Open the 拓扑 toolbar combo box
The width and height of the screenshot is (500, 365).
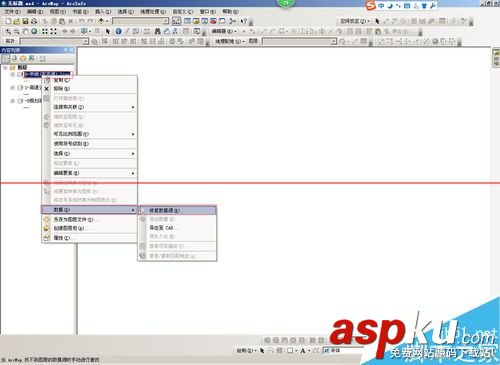coord(54,41)
